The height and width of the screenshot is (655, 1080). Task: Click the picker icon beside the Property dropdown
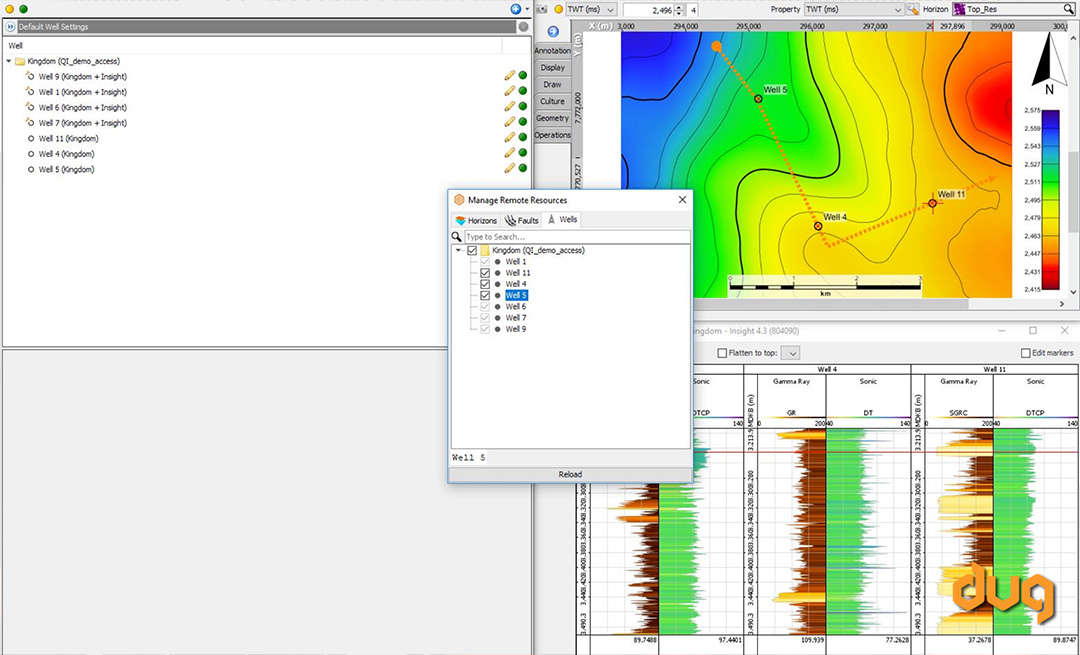point(912,8)
